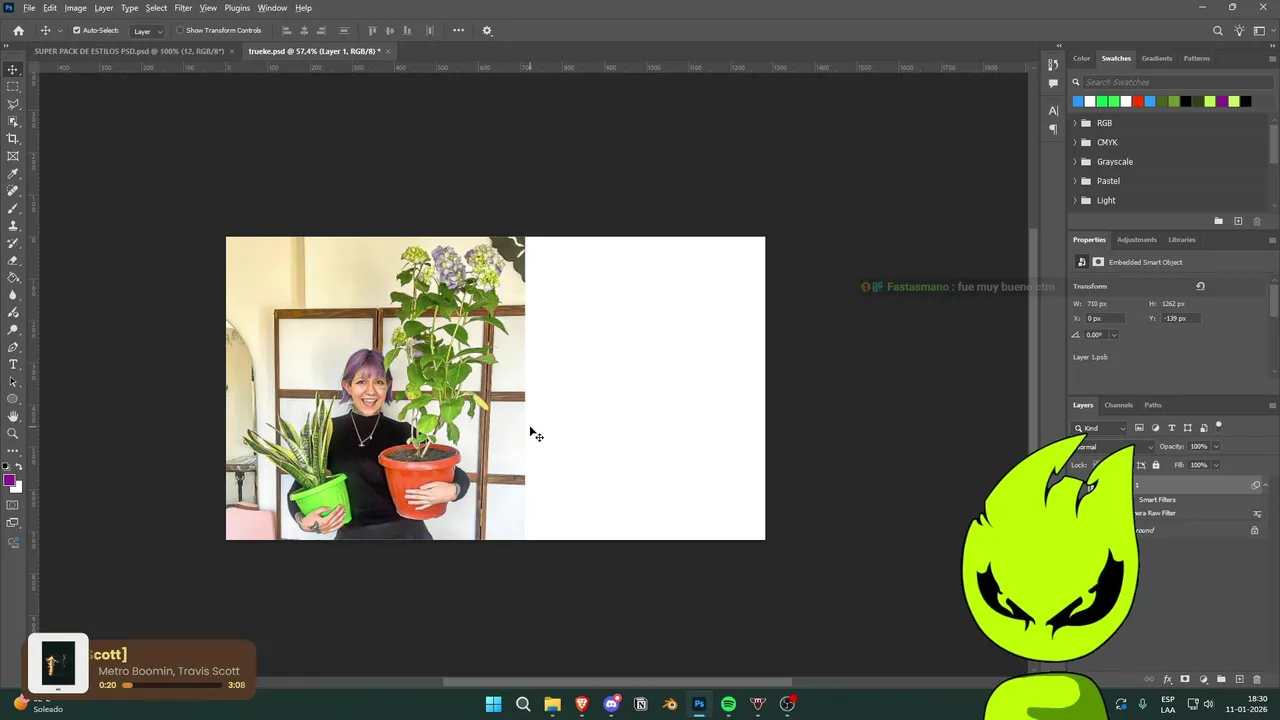Screen dimensions: 1280x720
Task: Select the Spot Healing Brush tool
Action: click(x=13, y=191)
